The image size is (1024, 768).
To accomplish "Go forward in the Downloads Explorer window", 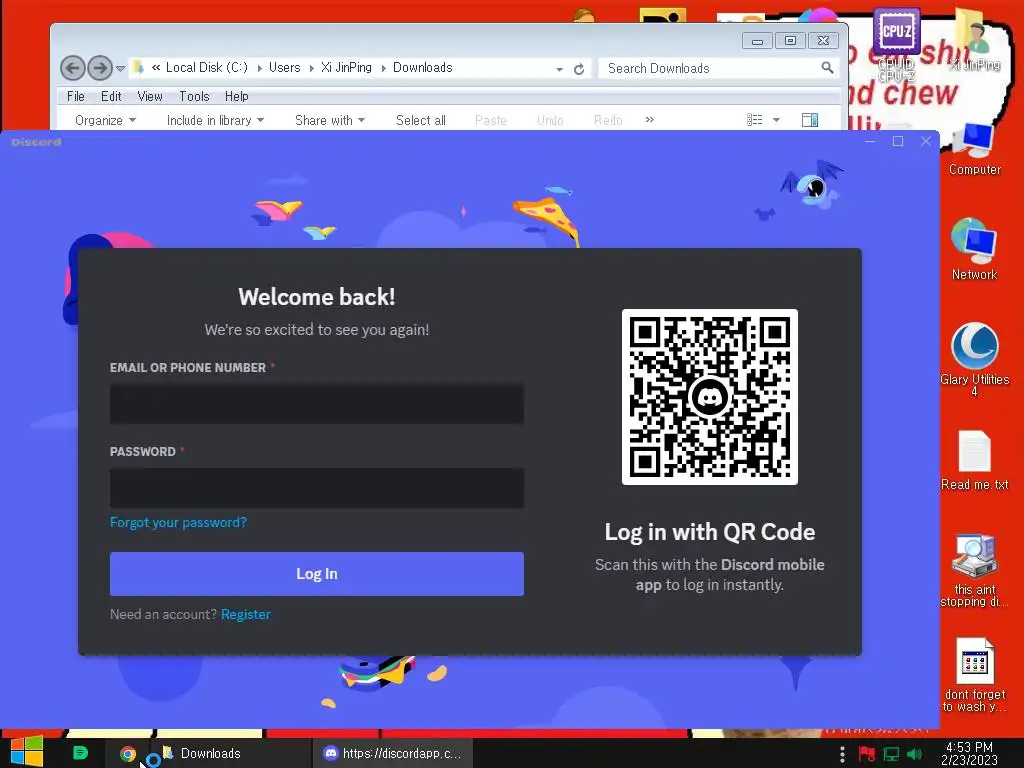I will (x=100, y=68).
